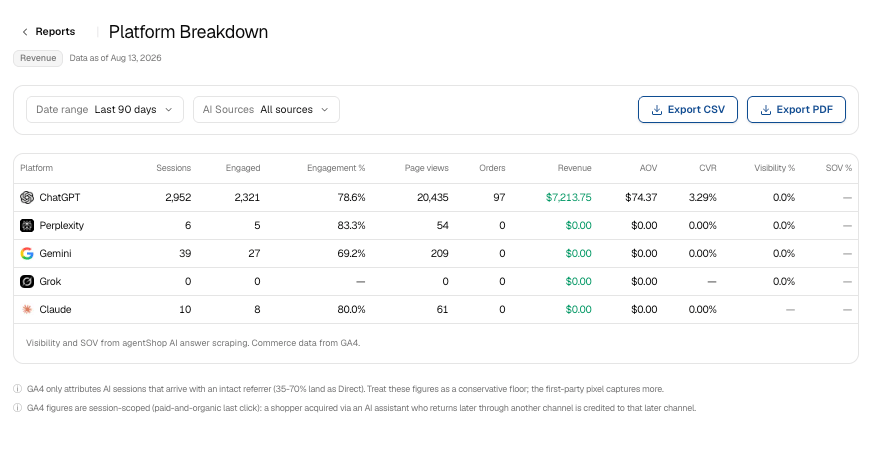873x456 pixels.
Task: Open the Date range dropdown
Action: 105,110
